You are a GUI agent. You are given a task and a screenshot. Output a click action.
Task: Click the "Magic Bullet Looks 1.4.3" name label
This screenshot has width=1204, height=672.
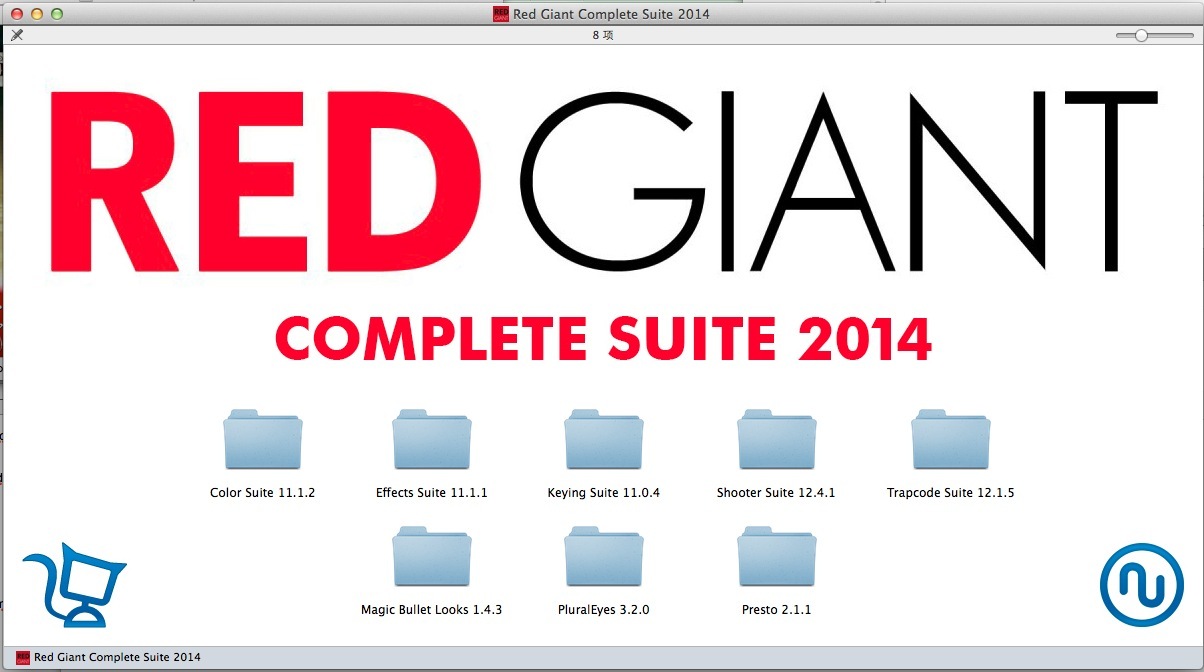(x=431, y=610)
